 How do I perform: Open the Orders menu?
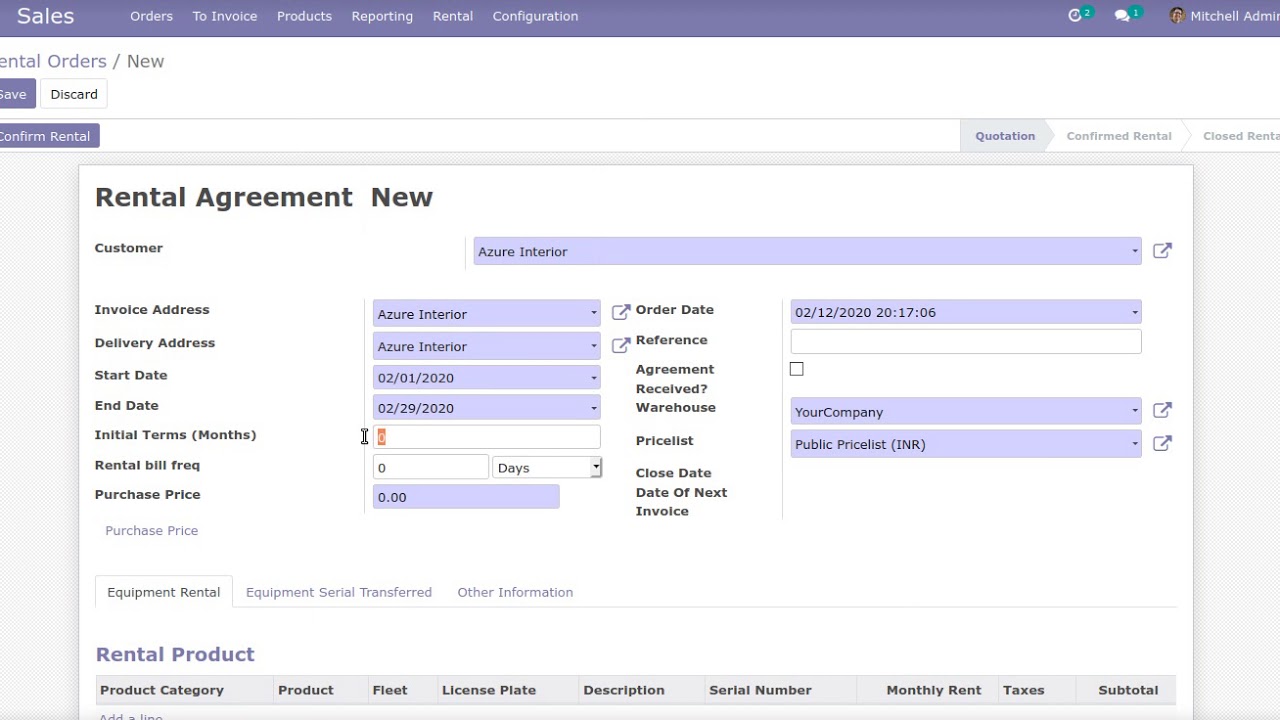coord(151,16)
